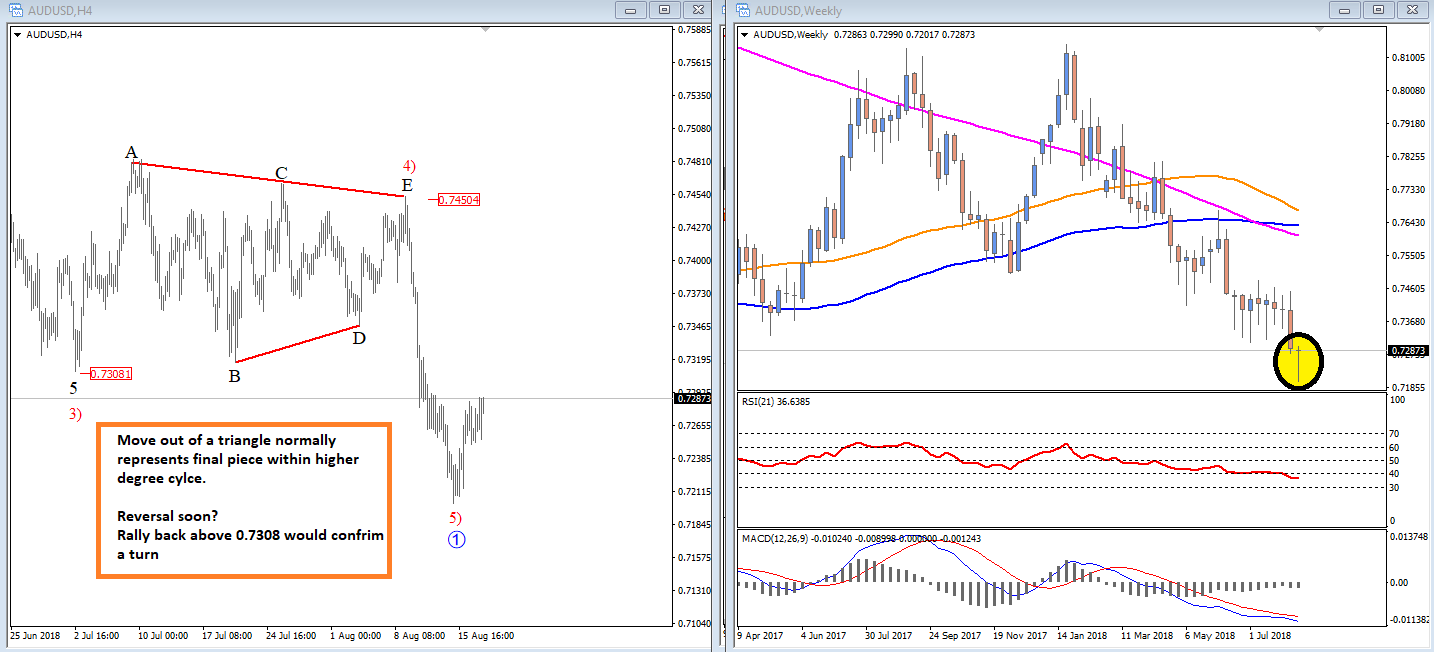Click the chart shift triangle on H4 chart
Screen dimensions: 1434x652
[x=486, y=30]
